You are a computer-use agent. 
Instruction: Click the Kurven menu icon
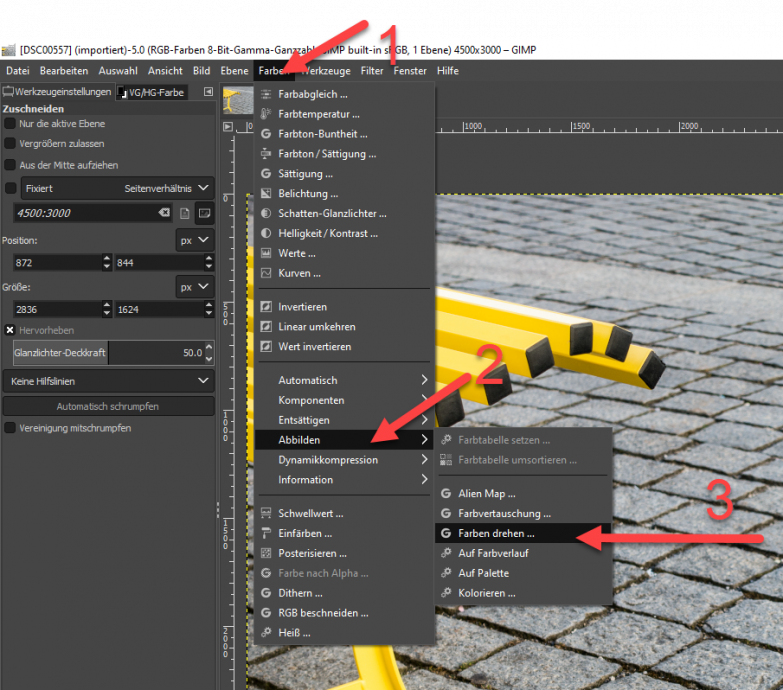[x=266, y=273]
